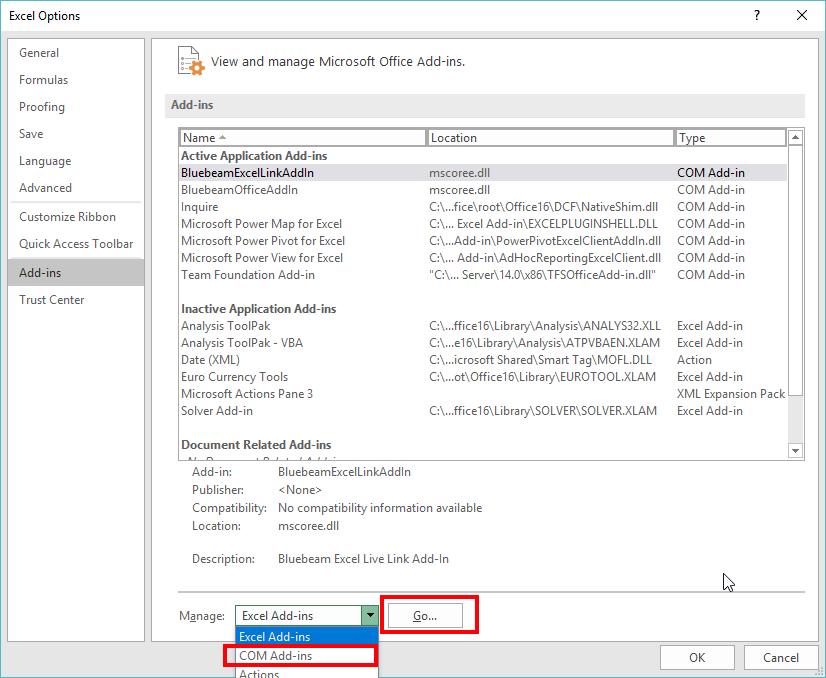Image resolution: width=826 pixels, height=678 pixels.
Task: Click the EUROTOOL.XLAM location cell
Action: pos(543,377)
